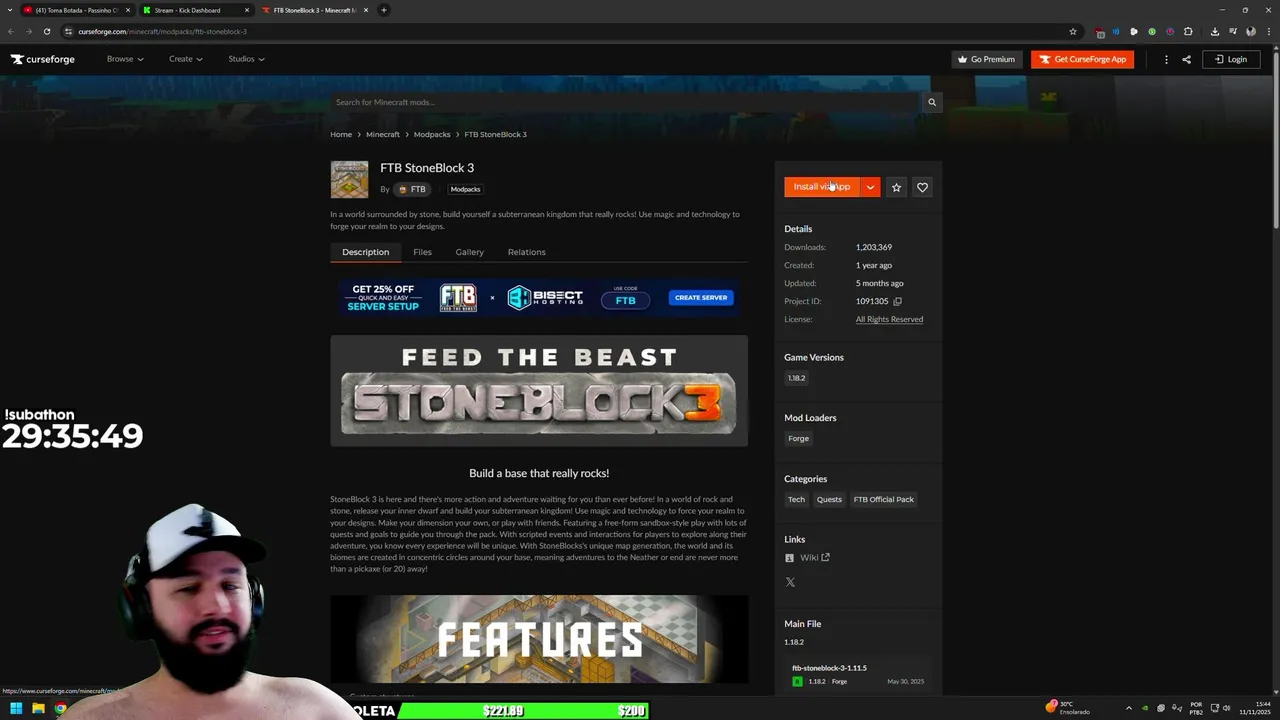1280x720 pixels.
Task: Open the browser extensions puzzle icon
Action: coord(1188,31)
